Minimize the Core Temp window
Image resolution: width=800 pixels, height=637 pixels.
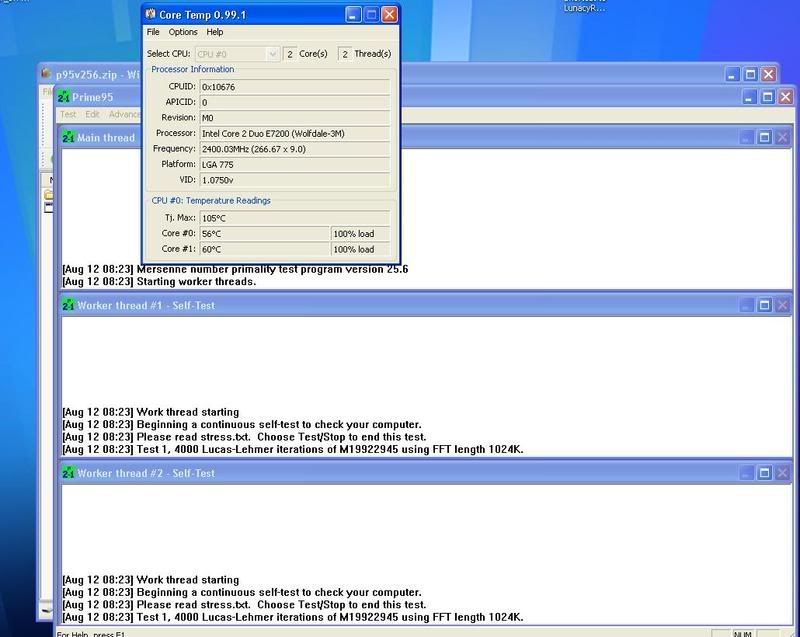pyautogui.click(x=352, y=14)
